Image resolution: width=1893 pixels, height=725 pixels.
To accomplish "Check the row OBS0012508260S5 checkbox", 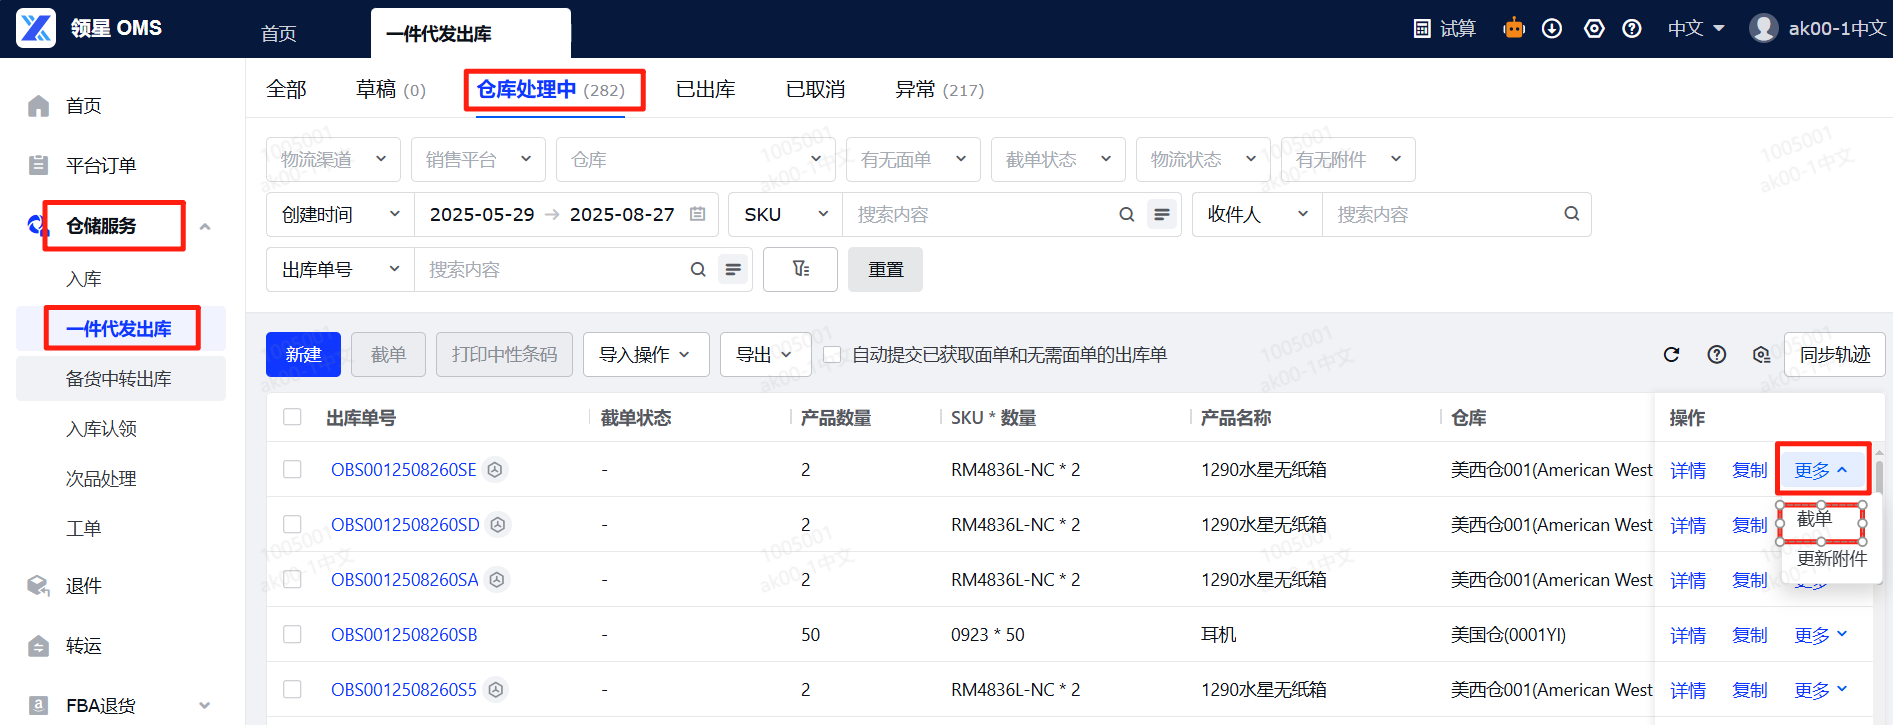I will click(x=292, y=689).
